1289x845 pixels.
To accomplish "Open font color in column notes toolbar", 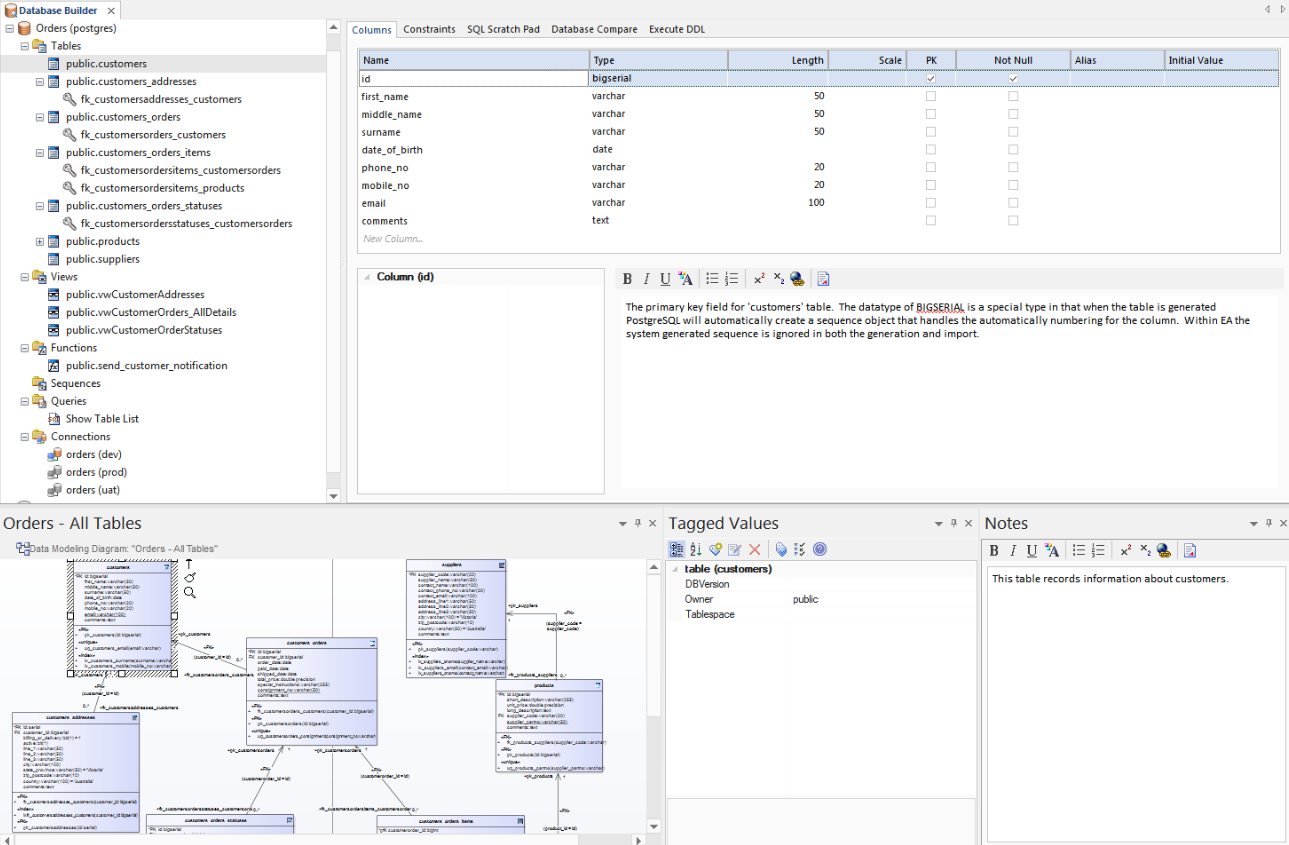I will [x=685, y=279].
